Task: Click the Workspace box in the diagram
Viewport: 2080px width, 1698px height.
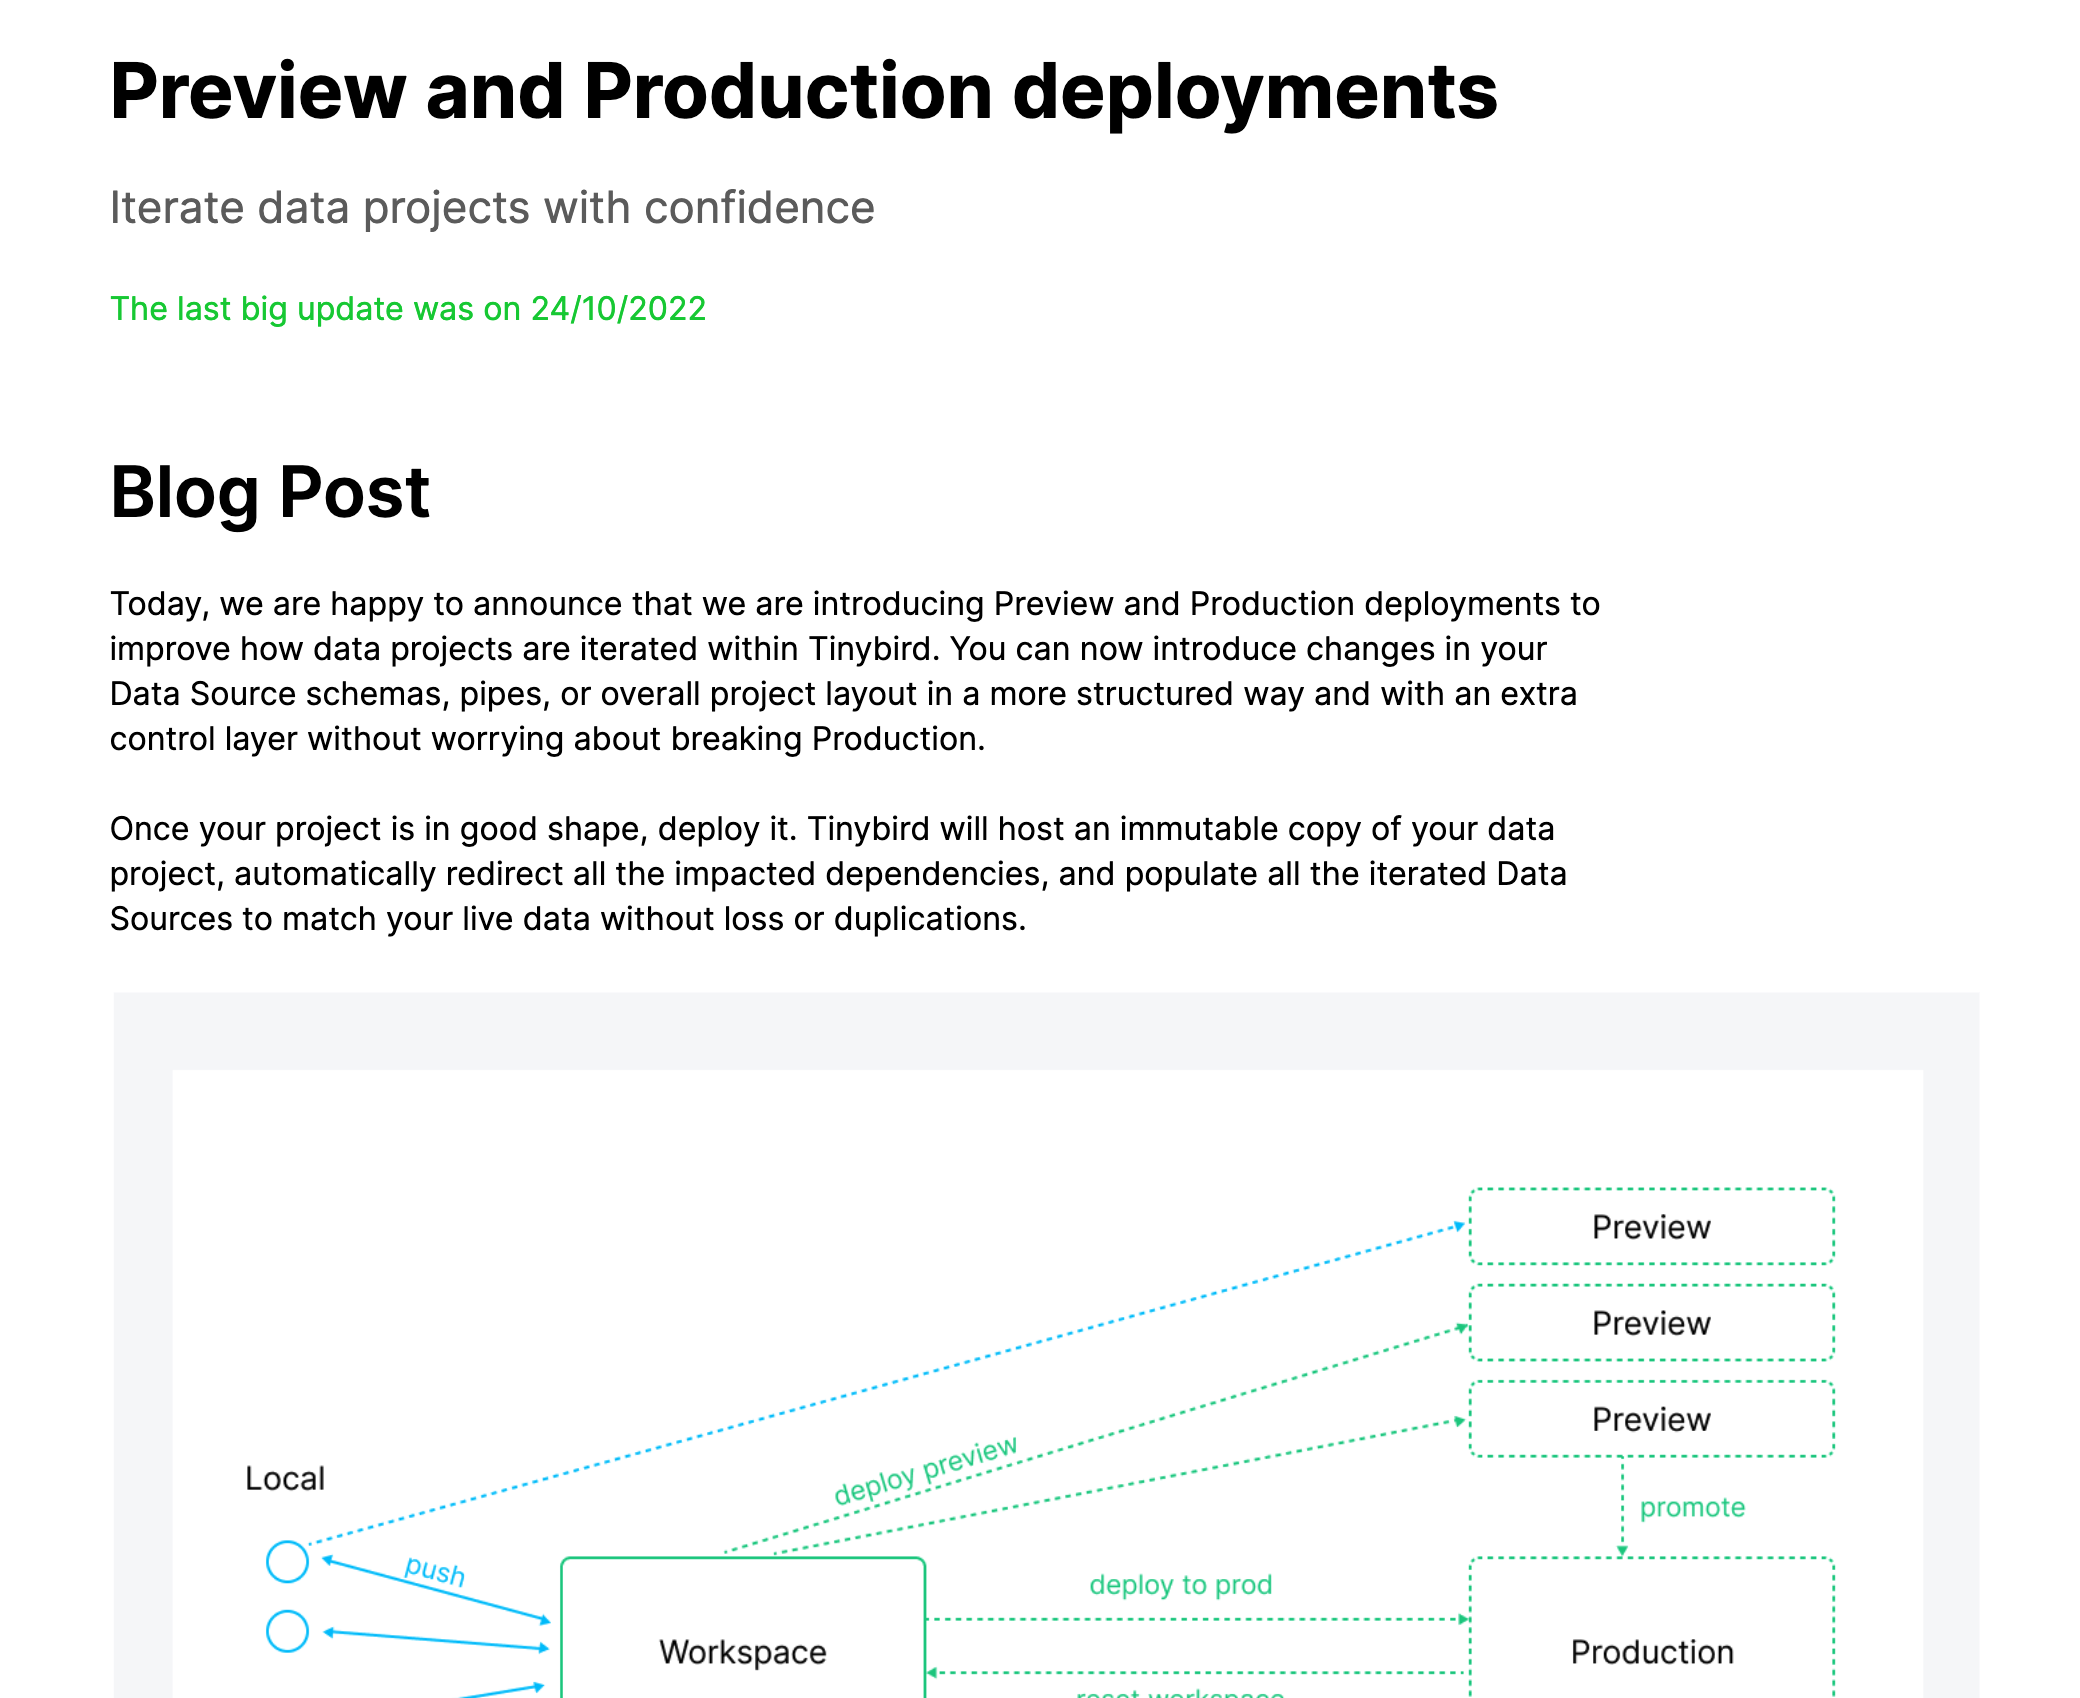Action: pos(743,1650)
